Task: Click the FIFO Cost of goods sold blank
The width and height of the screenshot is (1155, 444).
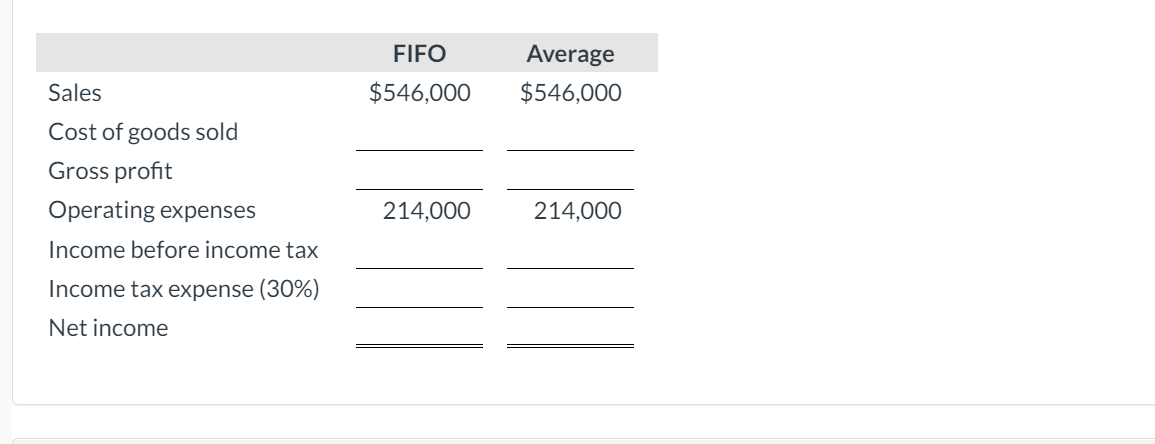Action: 419,133
